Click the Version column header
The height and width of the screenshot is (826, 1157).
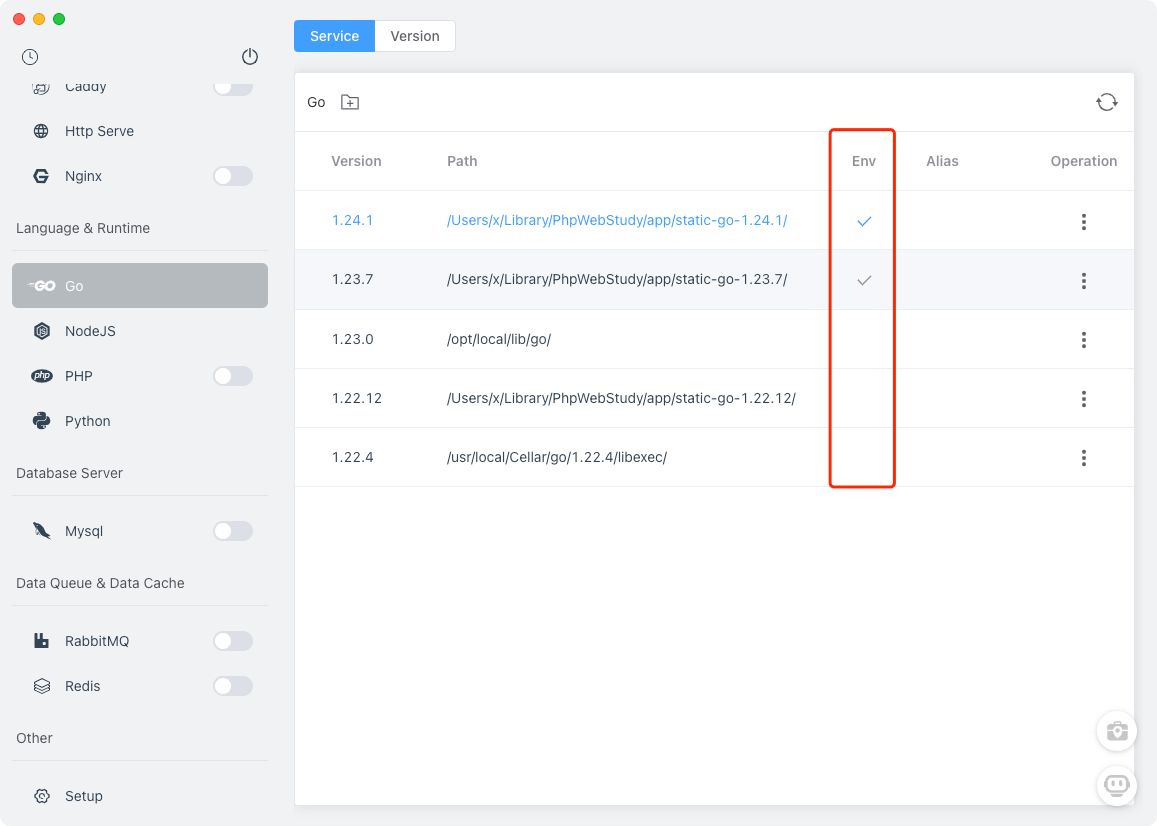pos(356,162)
